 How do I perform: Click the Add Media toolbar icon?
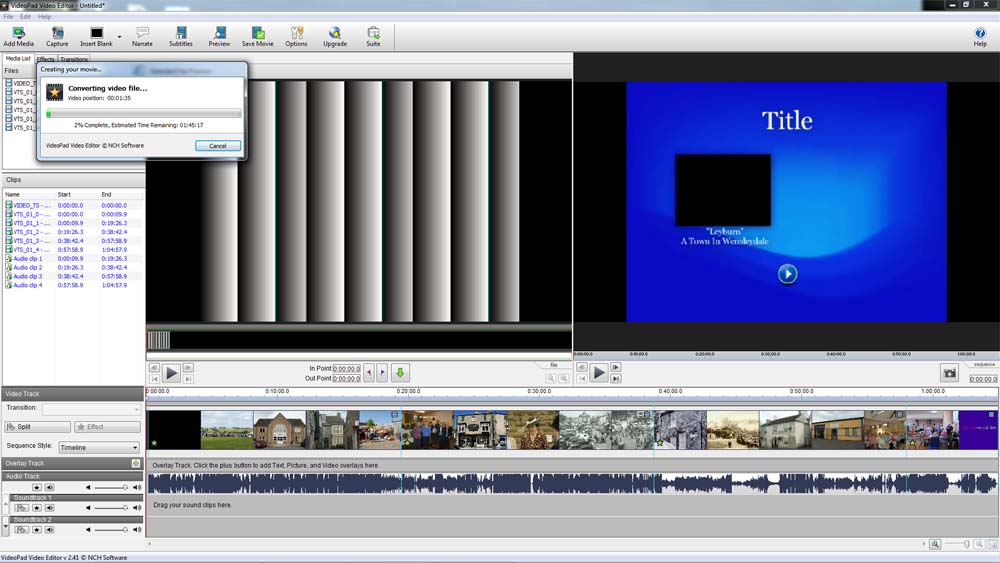click(x=18, y=36)
